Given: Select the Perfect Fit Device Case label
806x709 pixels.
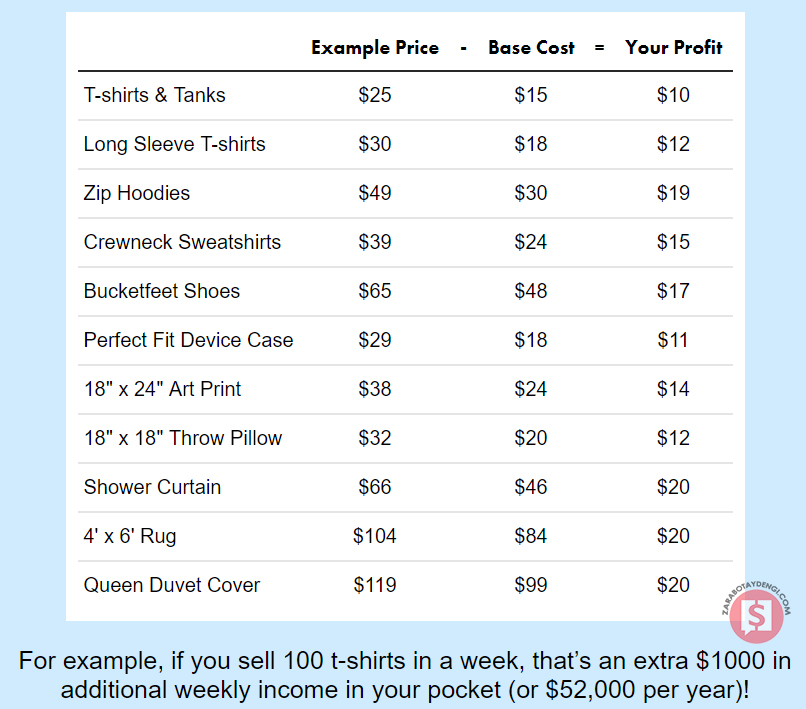Looking at the screenshot, I should coord(188,340).
